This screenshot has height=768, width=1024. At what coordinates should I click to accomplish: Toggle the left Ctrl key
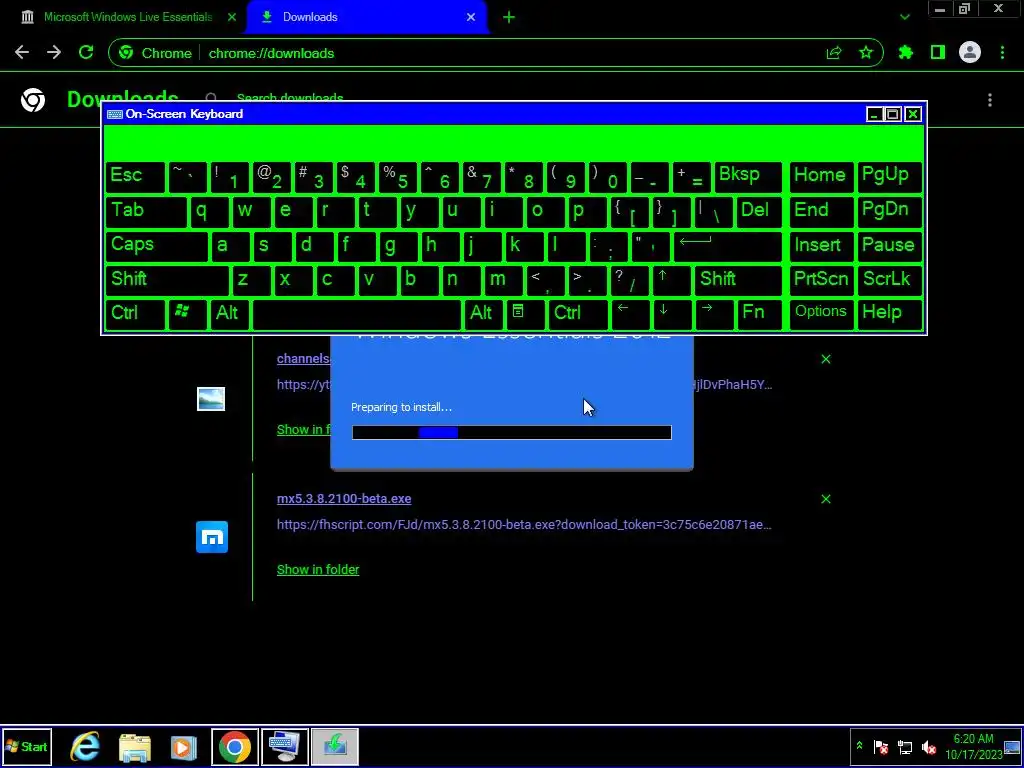tap(135, 315)
